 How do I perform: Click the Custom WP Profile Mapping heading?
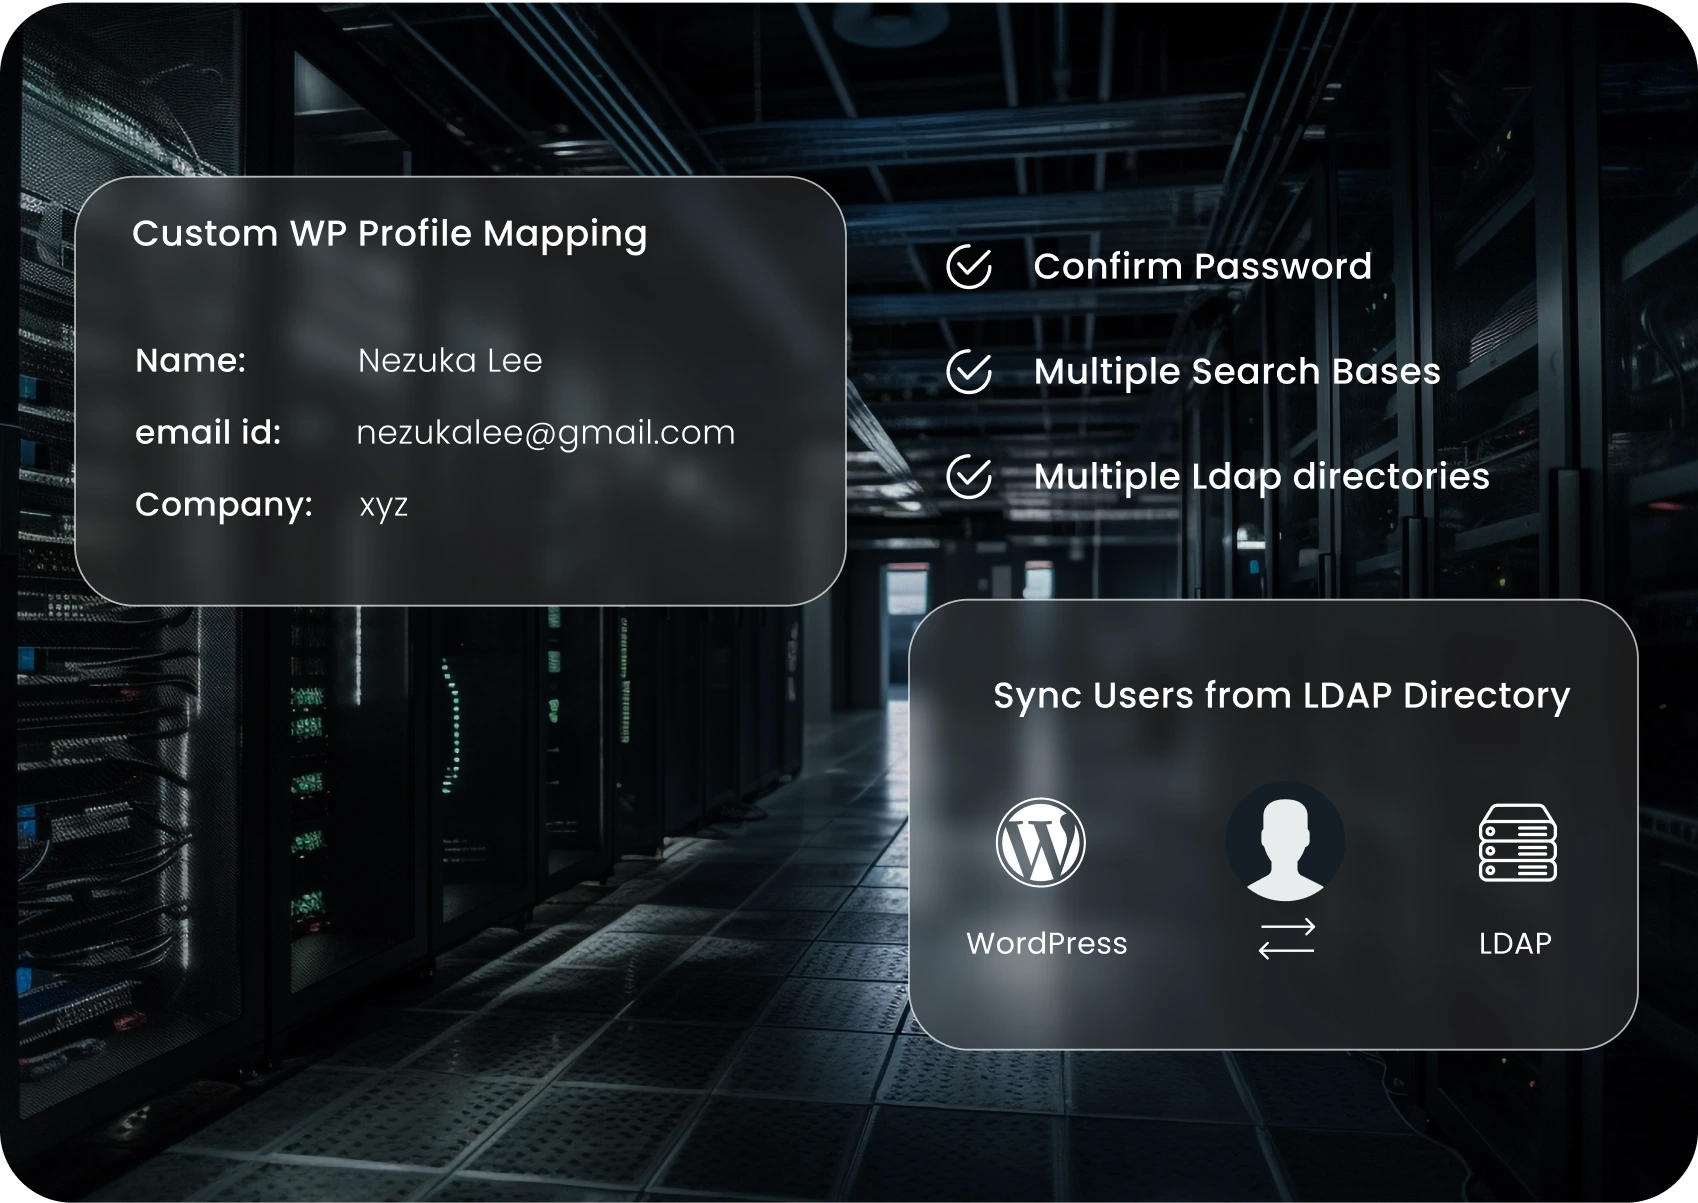(390, 234)
